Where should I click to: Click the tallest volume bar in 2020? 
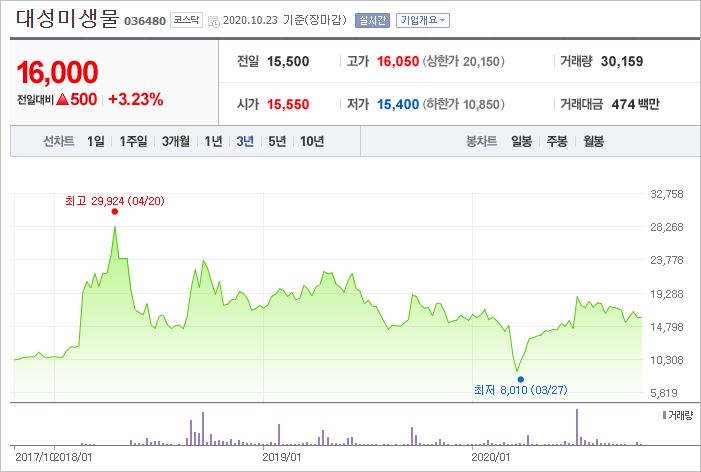click(x=577, y=427)
